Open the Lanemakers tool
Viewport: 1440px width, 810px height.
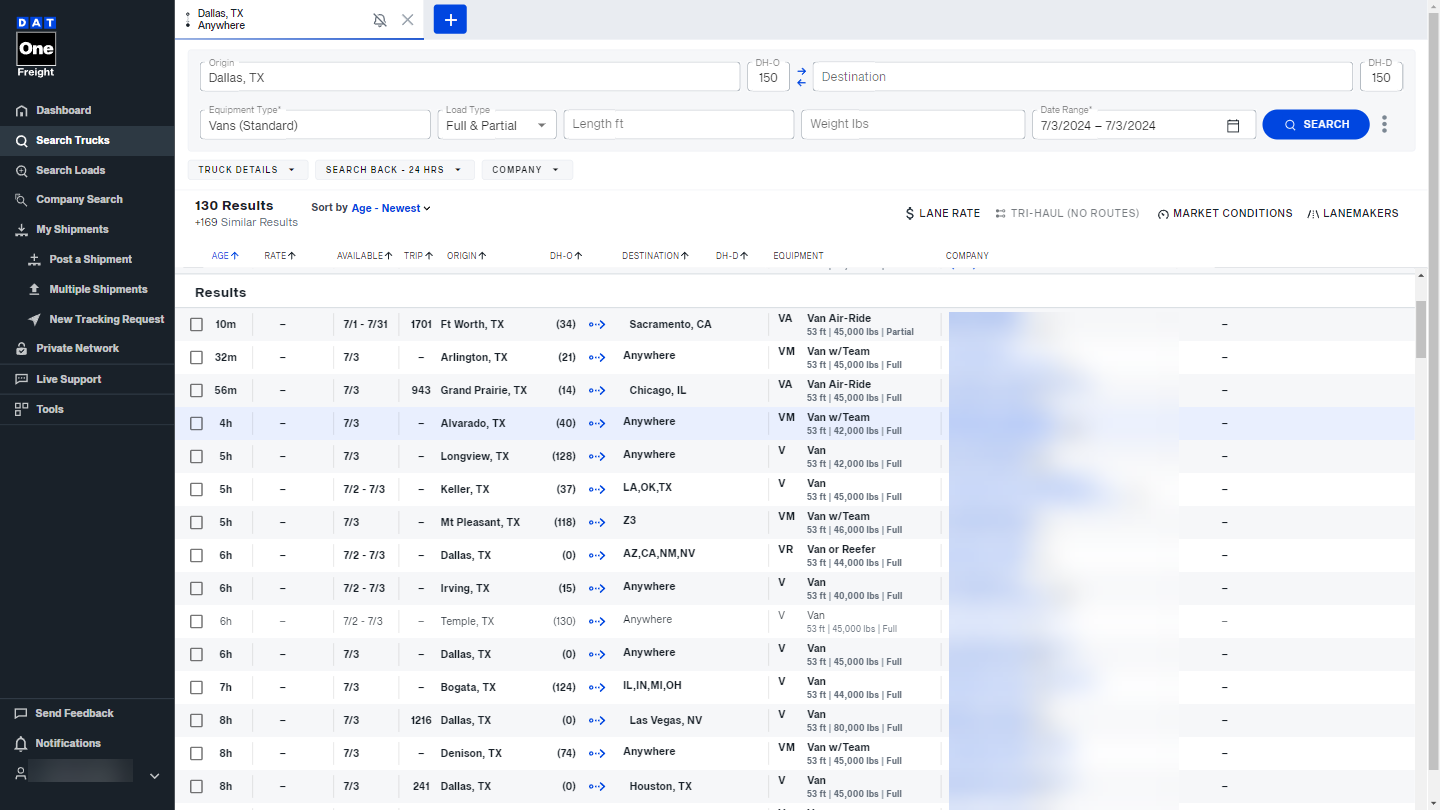coord(1352,213)
